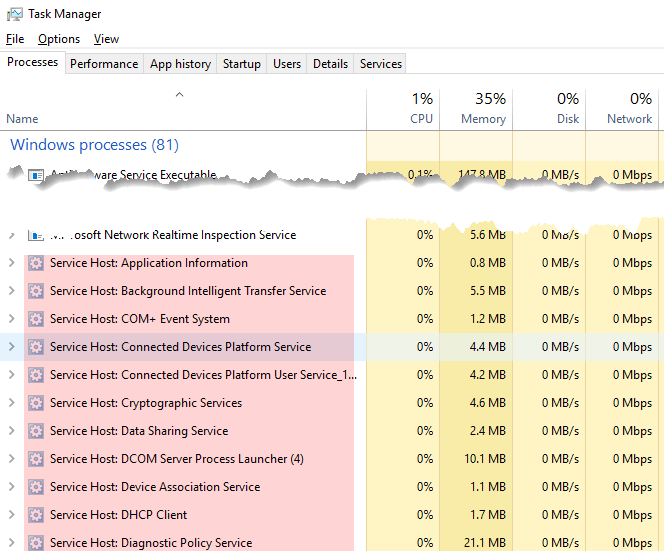Select Service Host: Diagnostic Policy Service text
664x551 pixels.
pyautogui.click(x=151, y=543)
